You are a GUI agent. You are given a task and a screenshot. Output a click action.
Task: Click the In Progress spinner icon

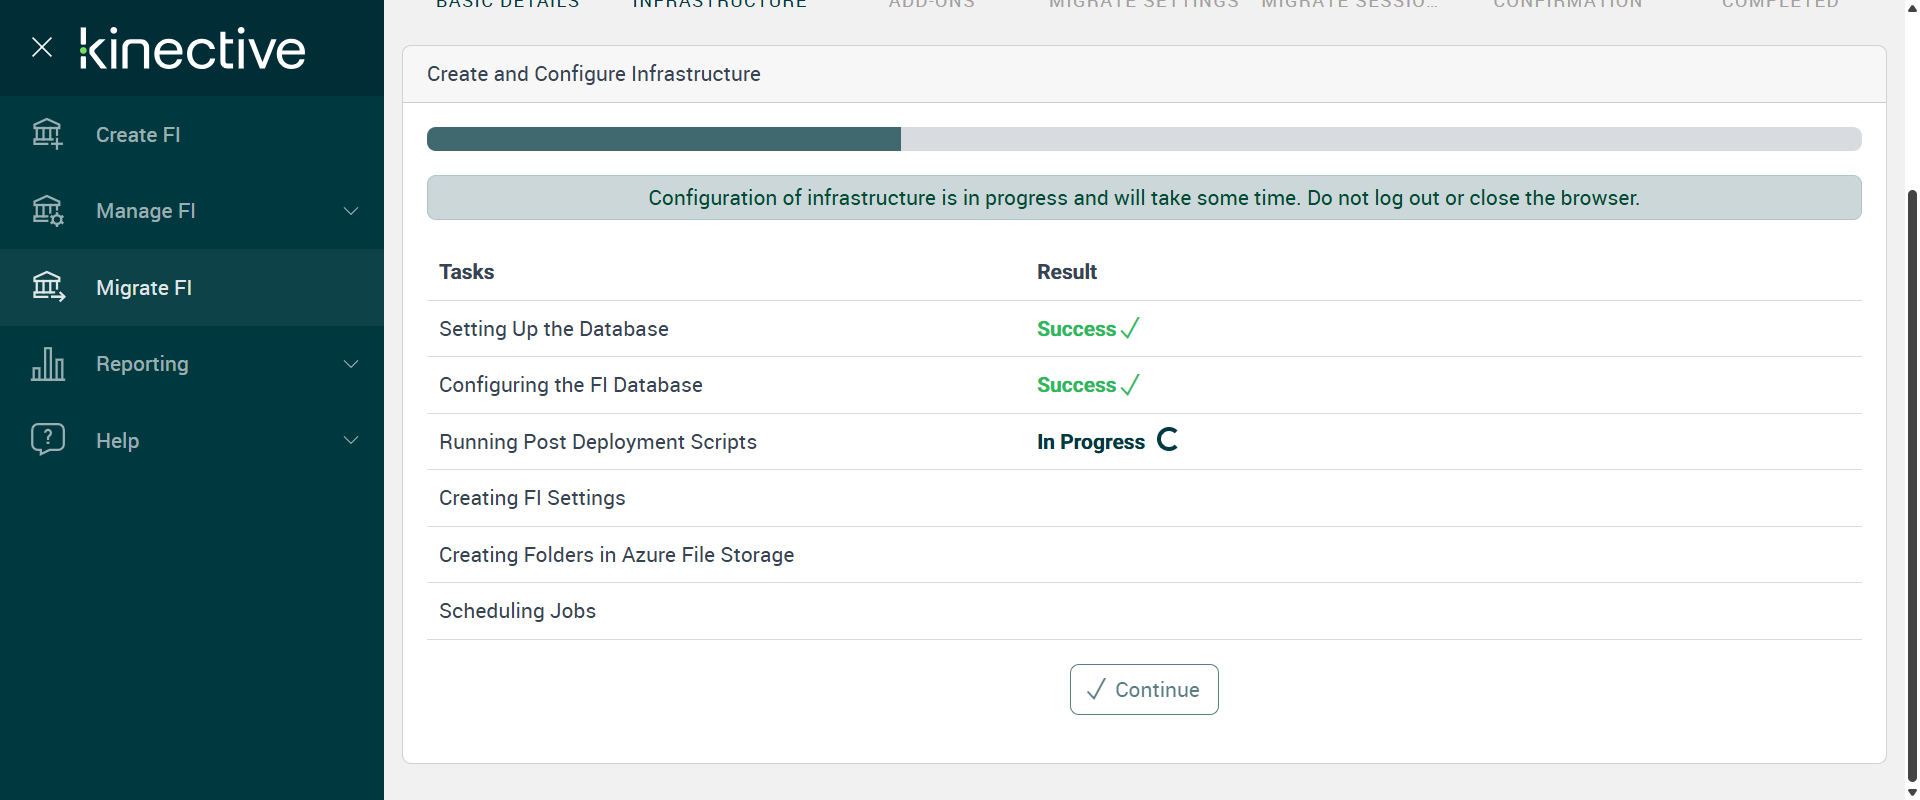tap(1167, 440)
